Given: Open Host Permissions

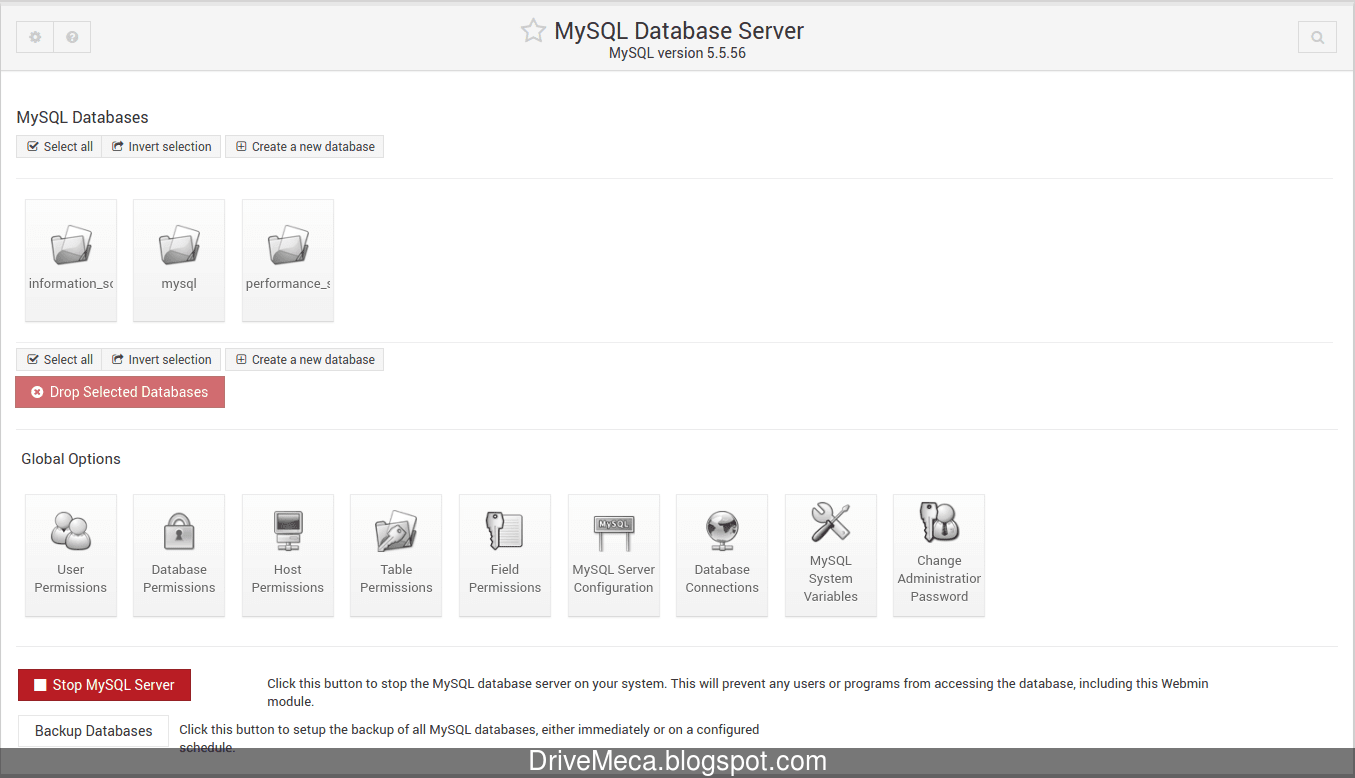Looking at the screenshot, I should (287, 555).
